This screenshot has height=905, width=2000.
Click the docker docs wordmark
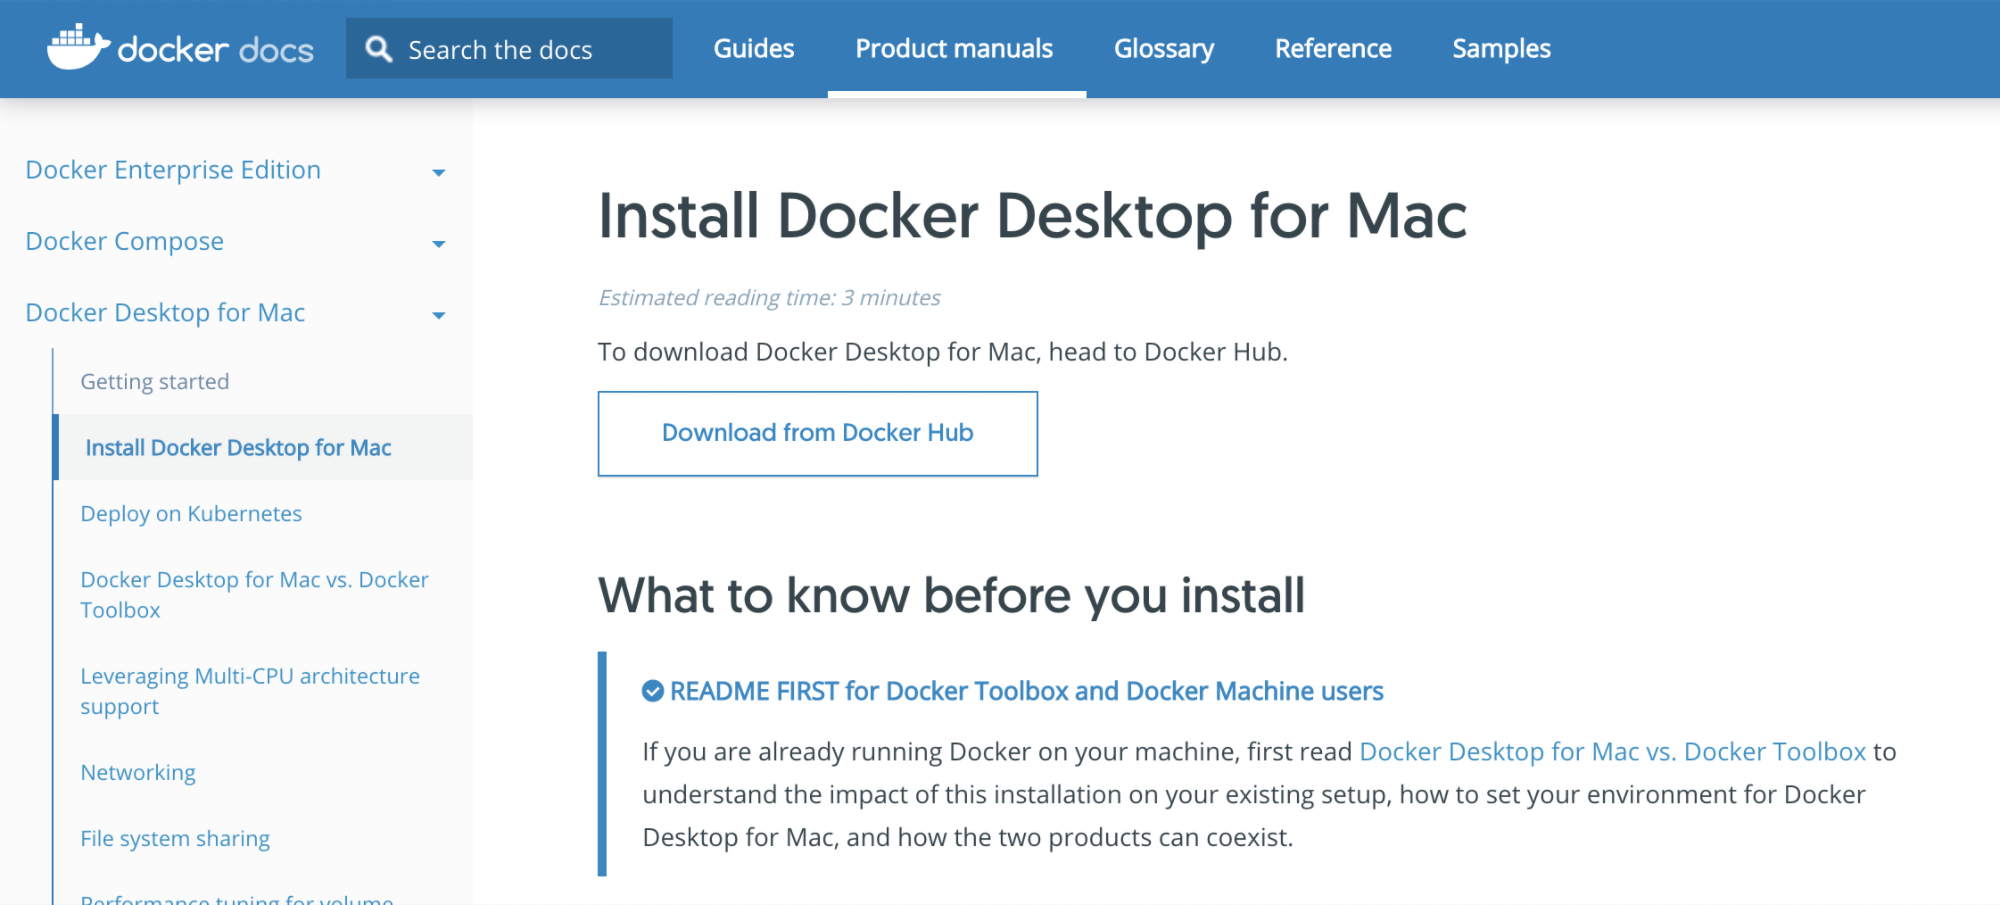215,49
